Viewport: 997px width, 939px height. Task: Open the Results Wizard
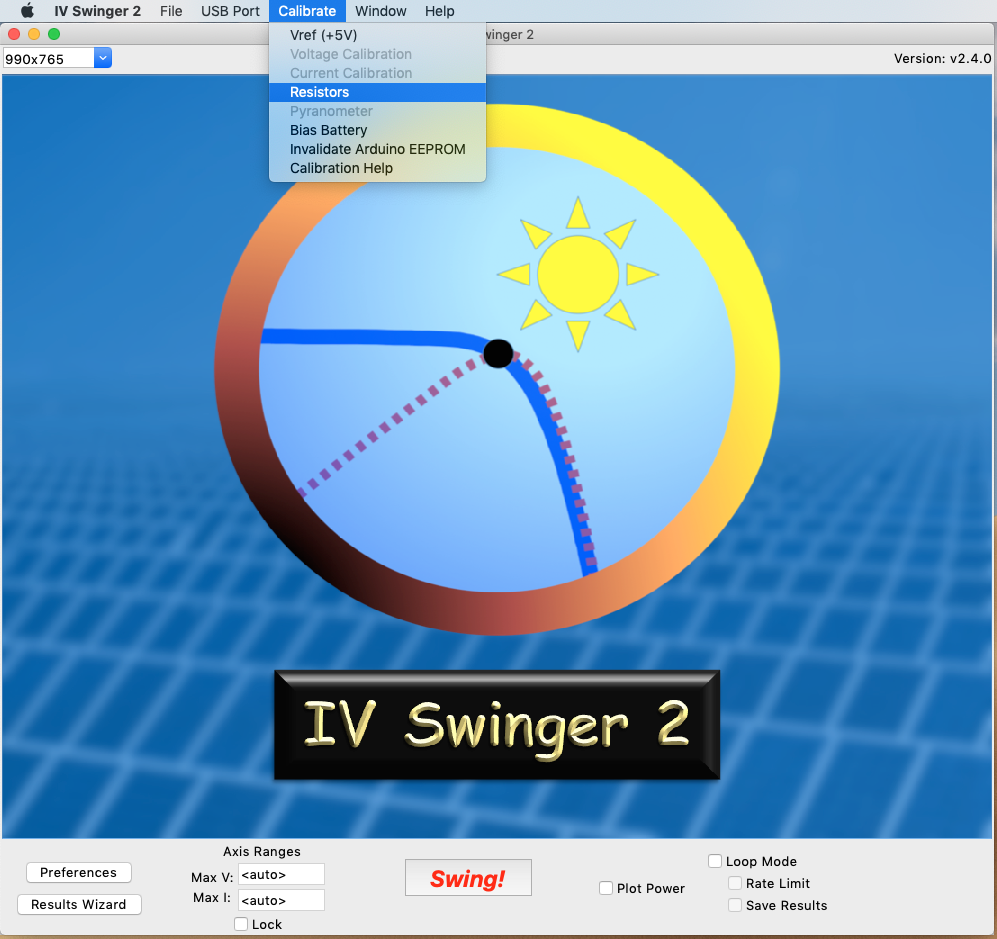[x=79, y=904]
